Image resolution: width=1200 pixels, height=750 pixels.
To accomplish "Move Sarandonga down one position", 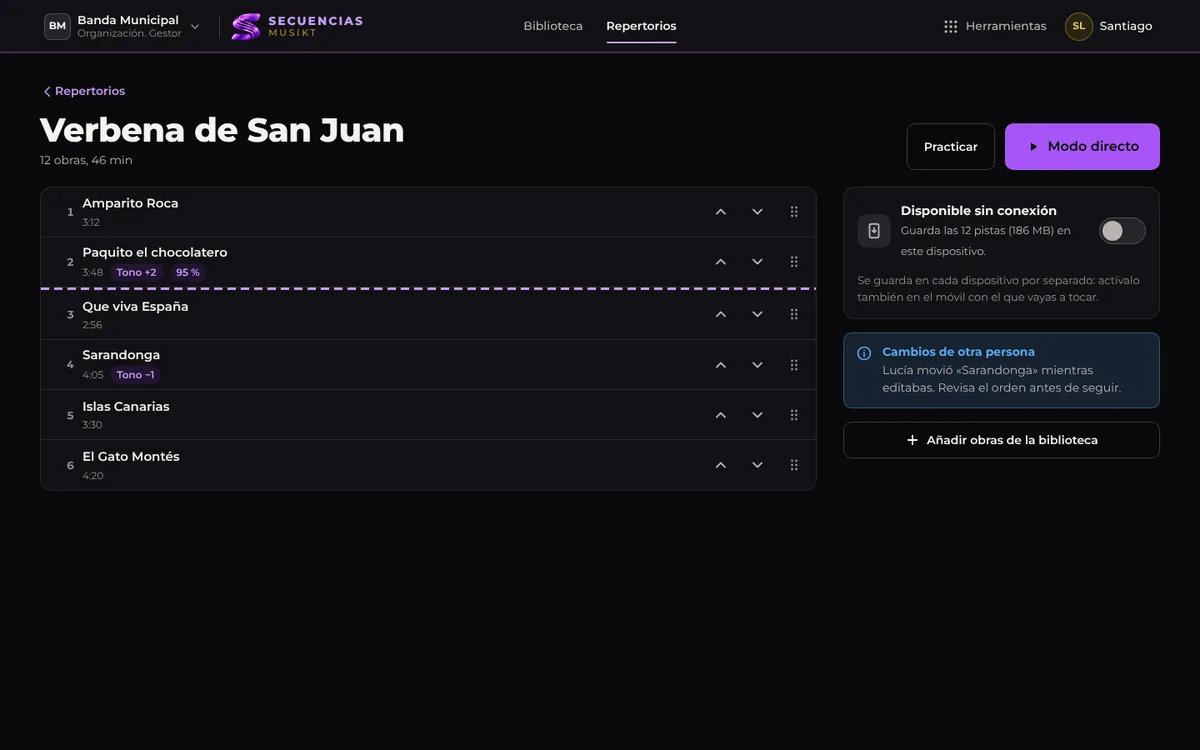I will (757, 365).
